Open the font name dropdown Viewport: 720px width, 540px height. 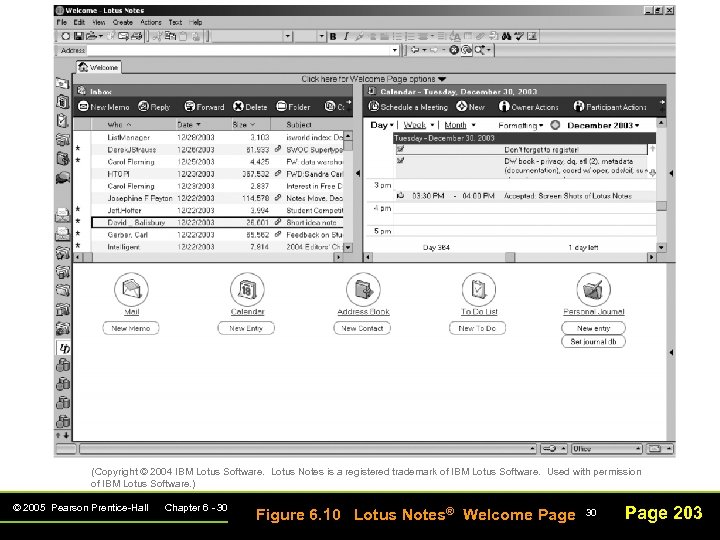287,36
